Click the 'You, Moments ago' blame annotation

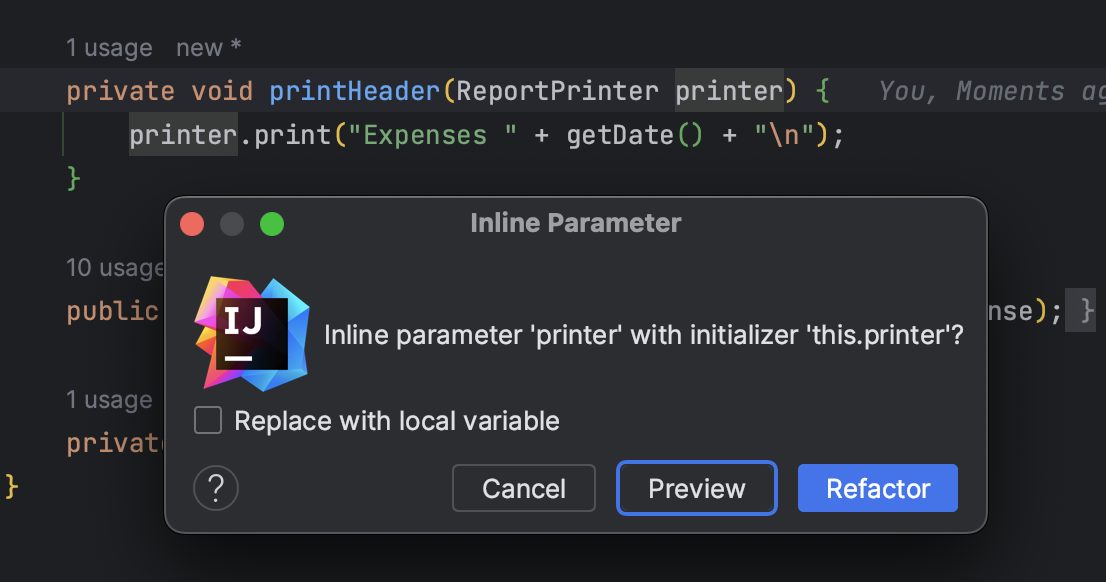(x=991, y=91)
